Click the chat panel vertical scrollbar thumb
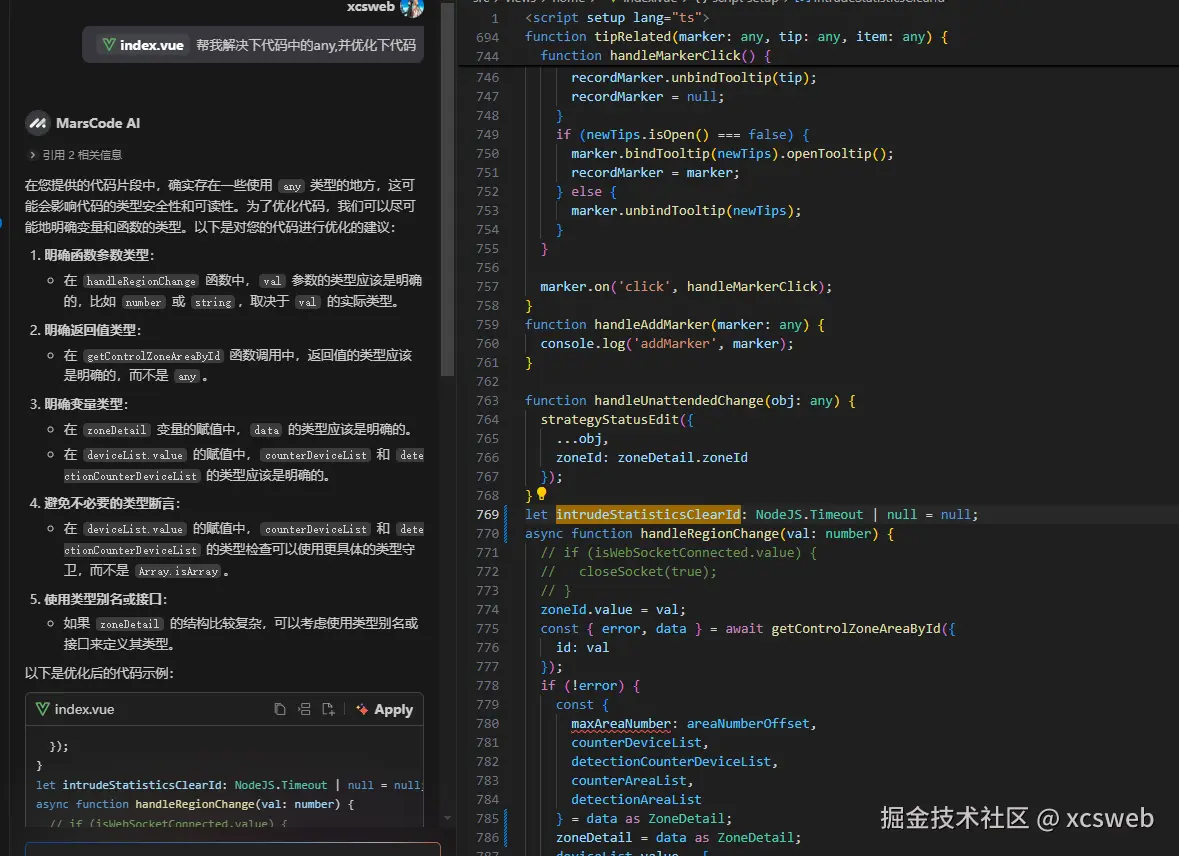Viewport: 1179px width, 856px height. point(447,188)
